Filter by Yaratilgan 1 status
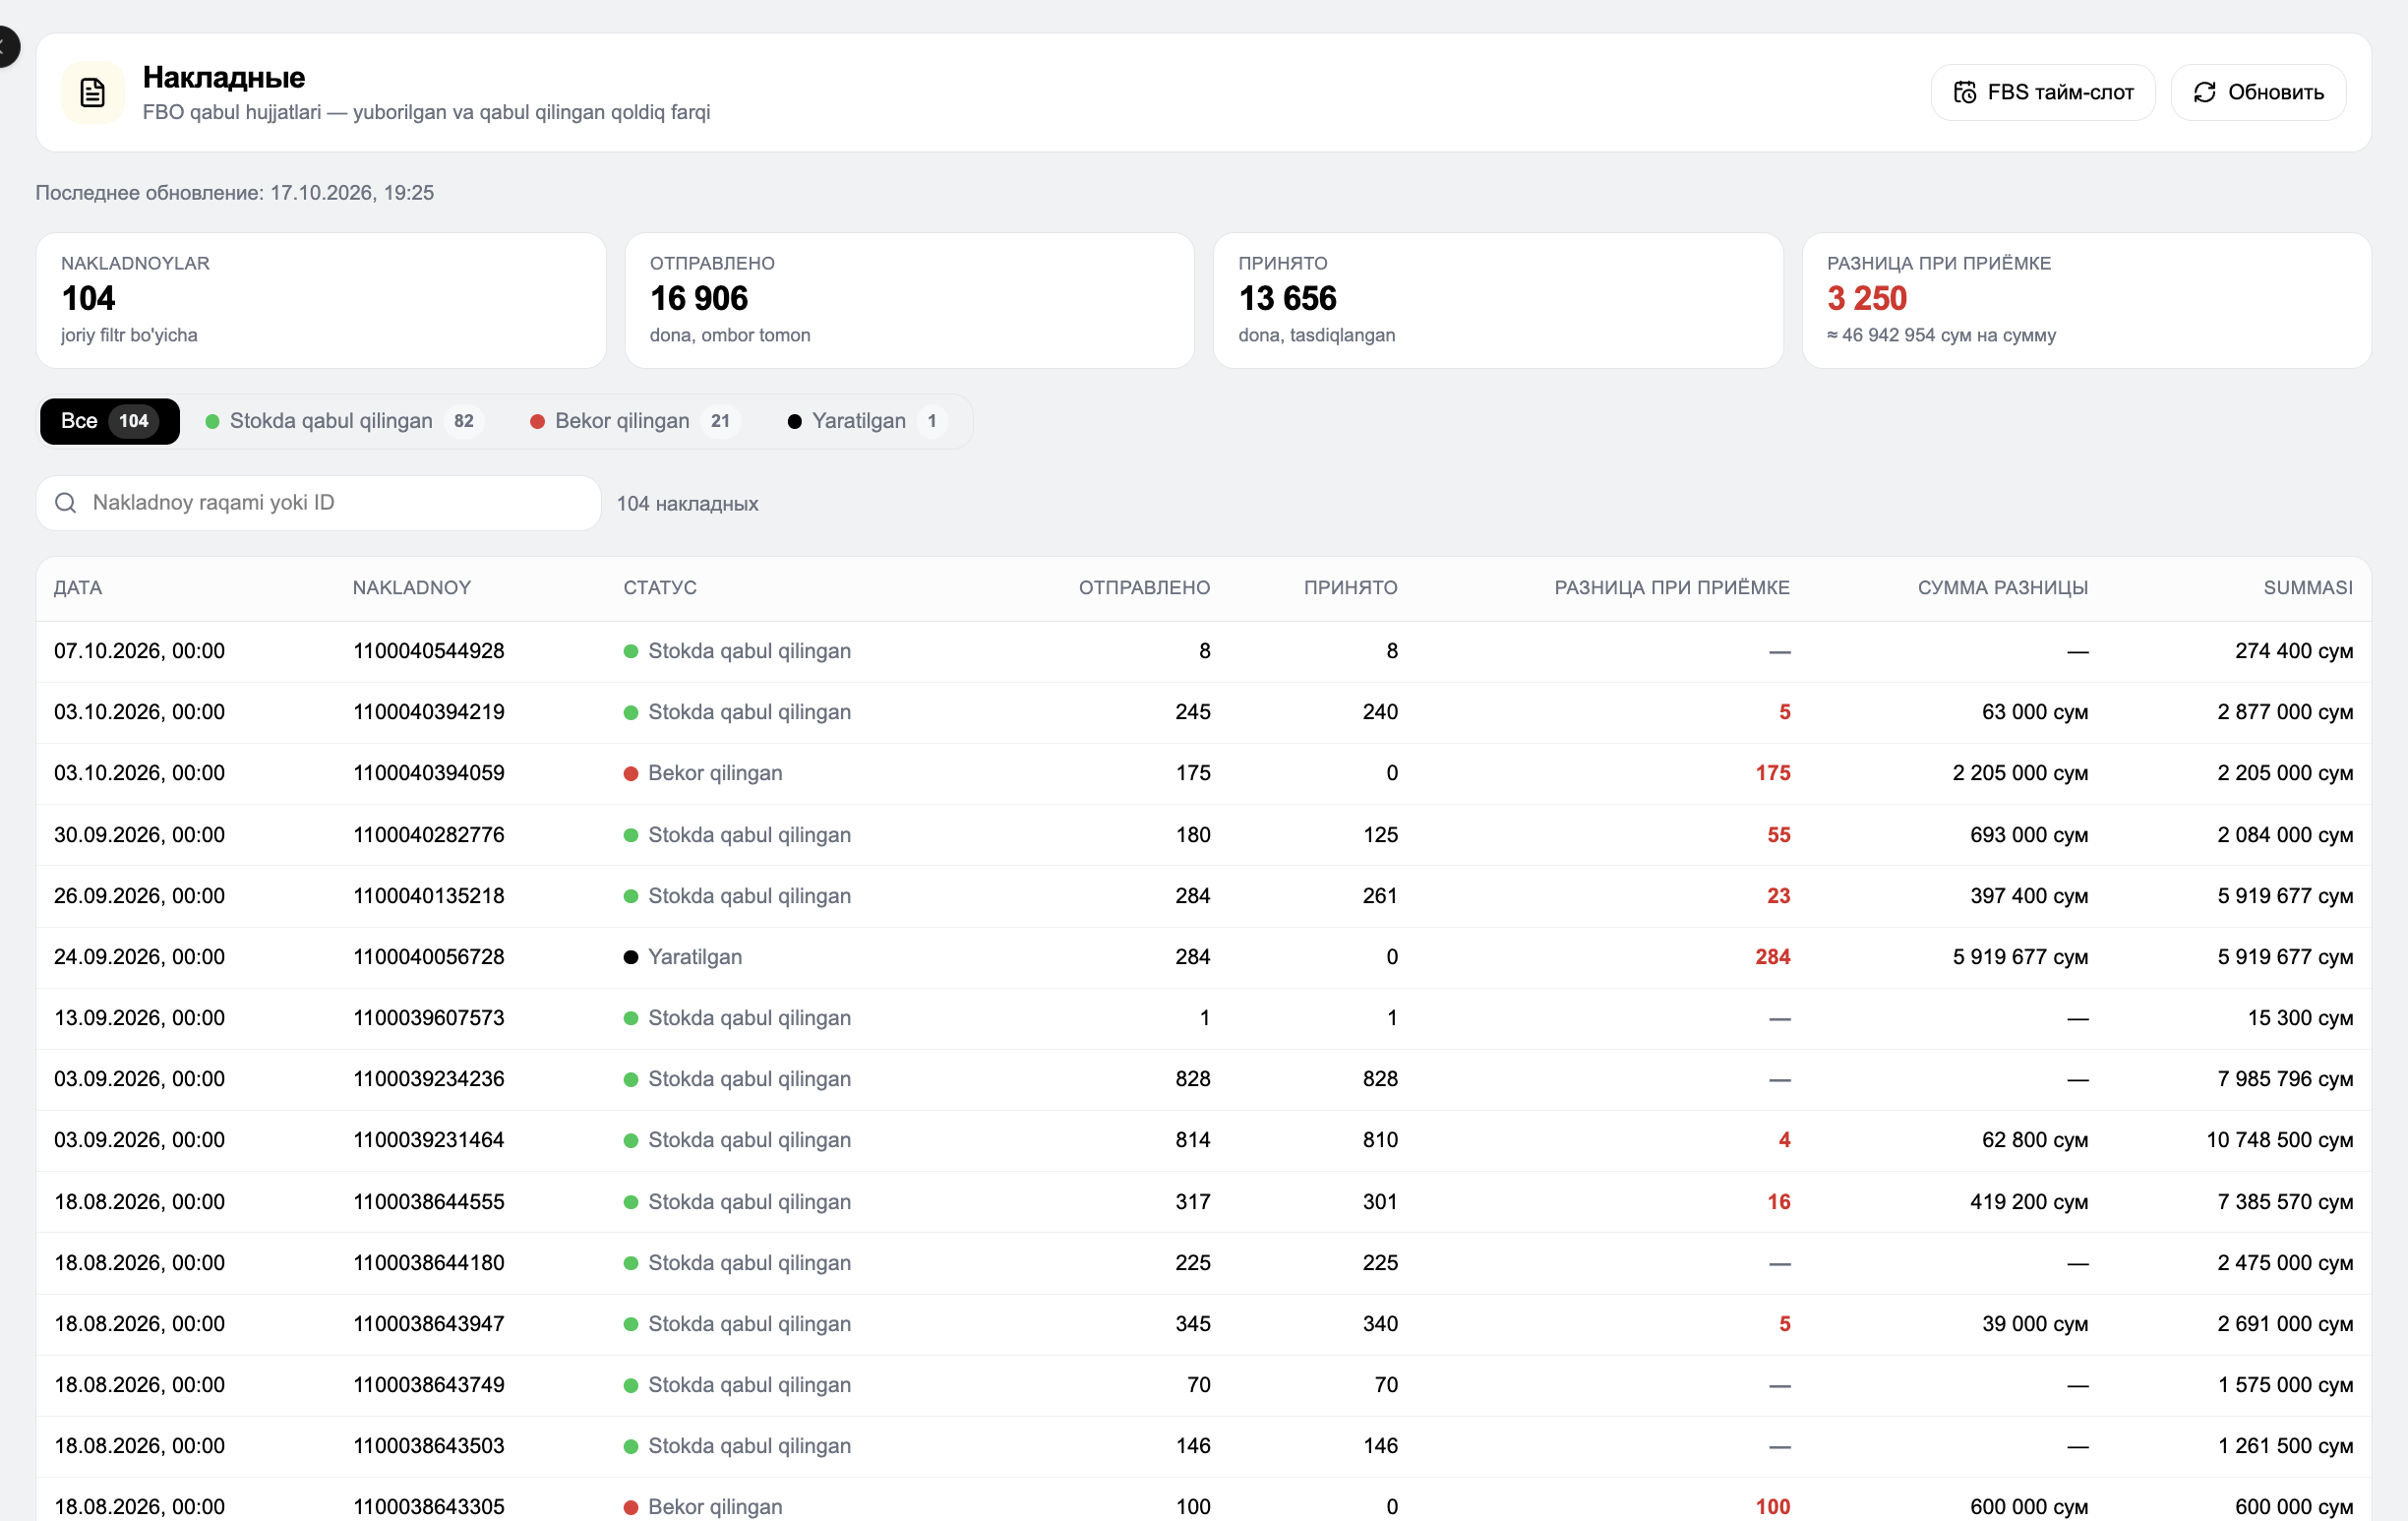This screenshot has width=2408, height=1521. pyautogui.click(x=866, y=421)
